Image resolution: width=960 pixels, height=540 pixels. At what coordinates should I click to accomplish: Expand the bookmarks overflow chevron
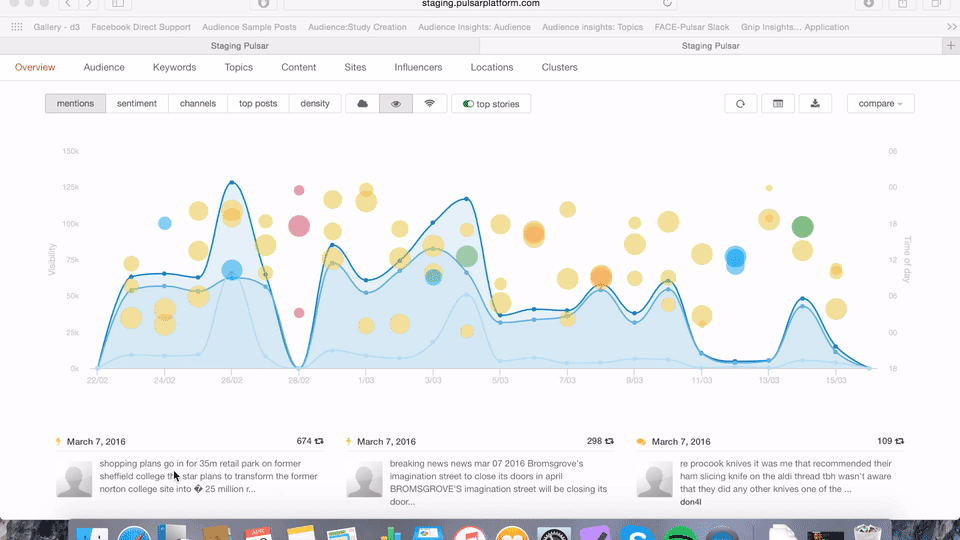[950, 27]
